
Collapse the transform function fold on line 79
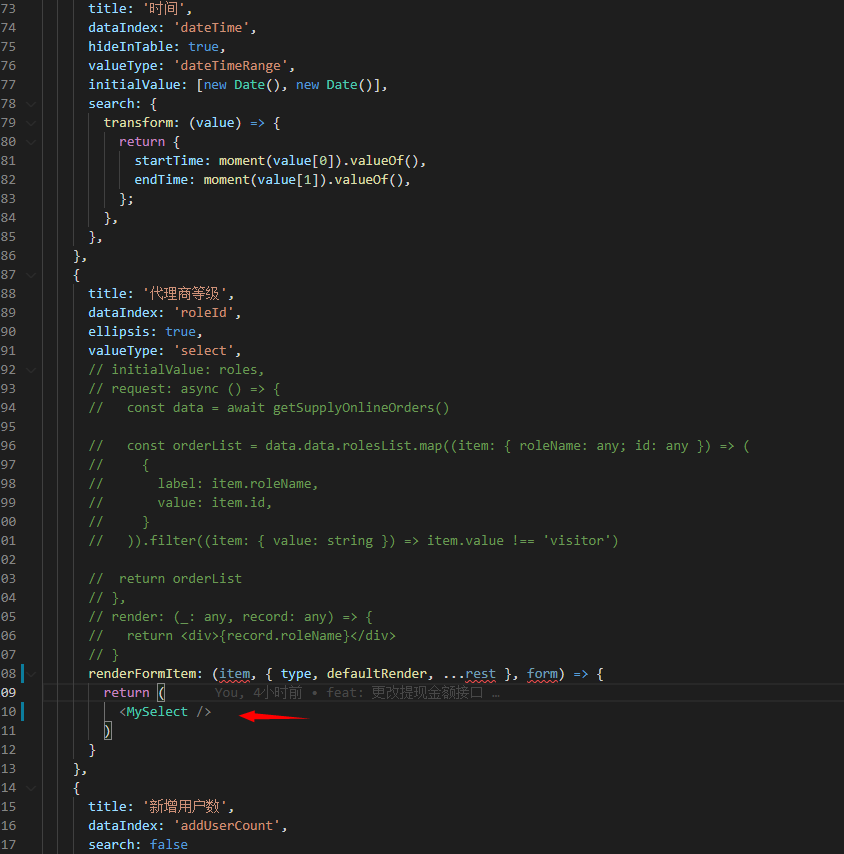click(x=29, y=122)
